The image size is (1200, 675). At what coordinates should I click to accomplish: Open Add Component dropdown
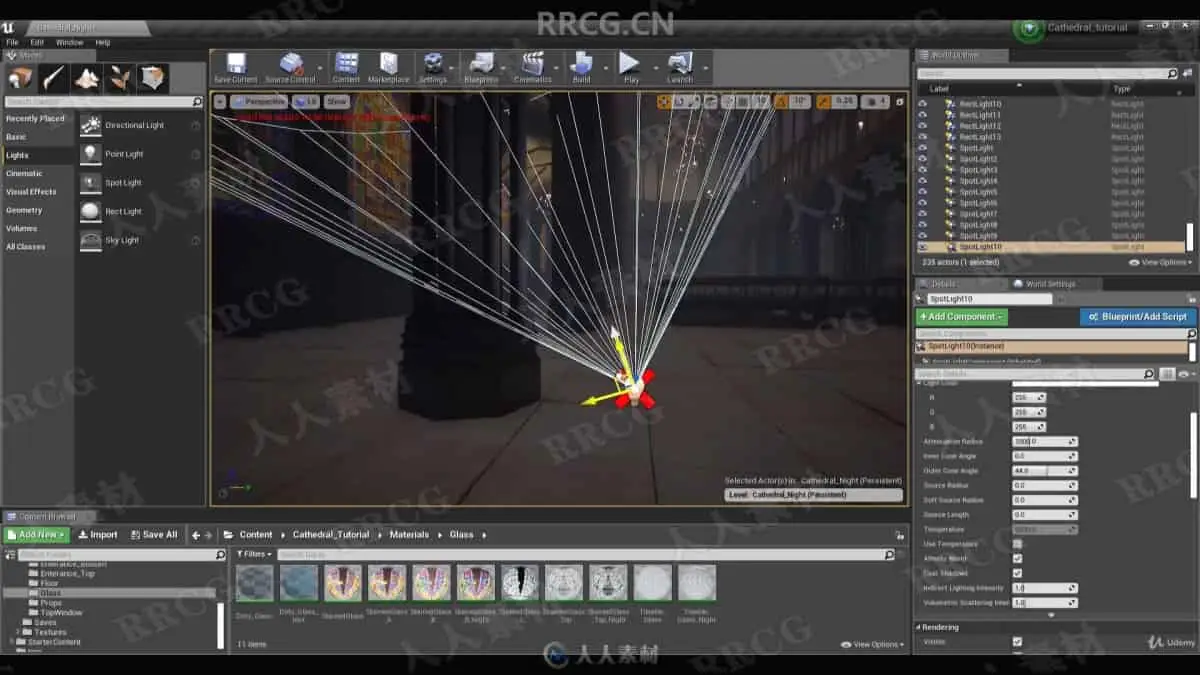click(962, 317)
